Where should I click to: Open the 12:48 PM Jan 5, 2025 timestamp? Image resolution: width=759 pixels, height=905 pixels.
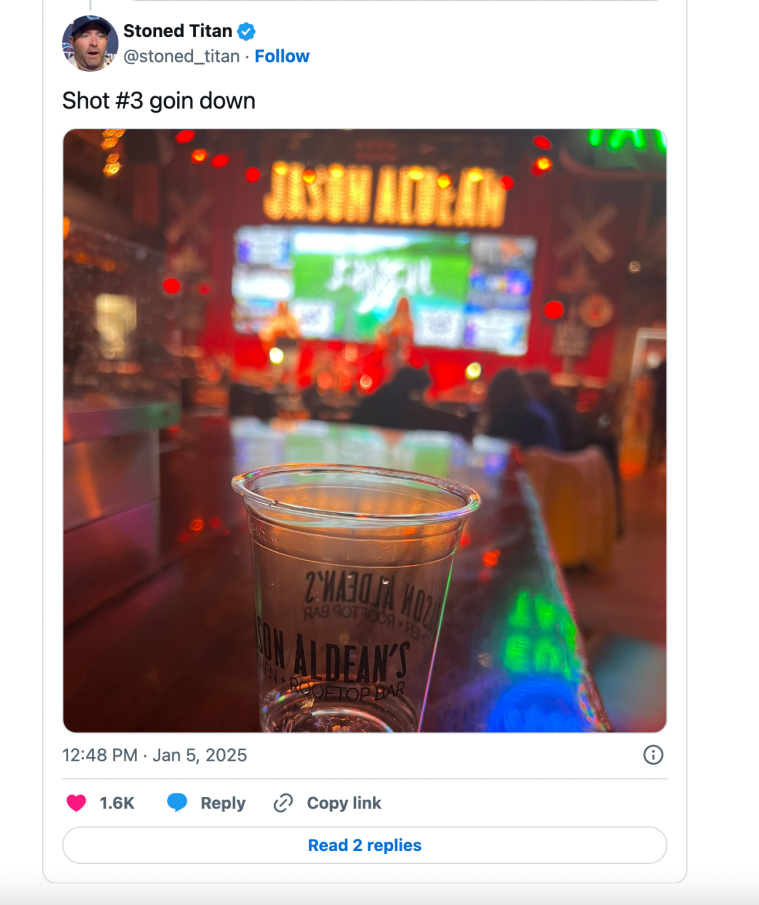pos(155,755)
